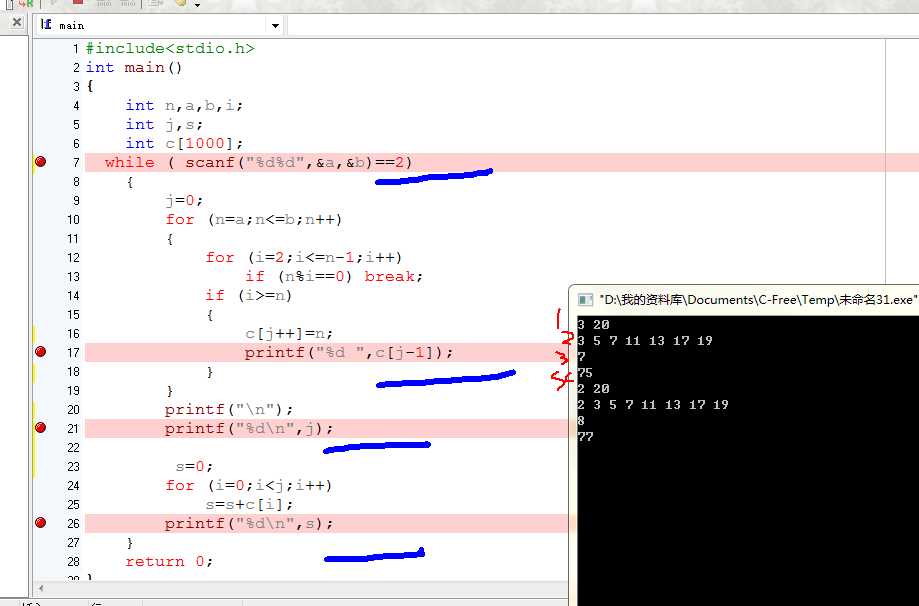Click the 'printf("%d\n",s);' statement
This screenshot has height=606, width=919.
(249, 523)
